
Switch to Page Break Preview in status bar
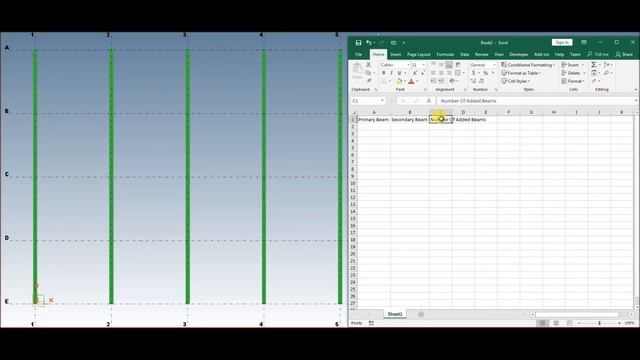click(x=569, y=323)
